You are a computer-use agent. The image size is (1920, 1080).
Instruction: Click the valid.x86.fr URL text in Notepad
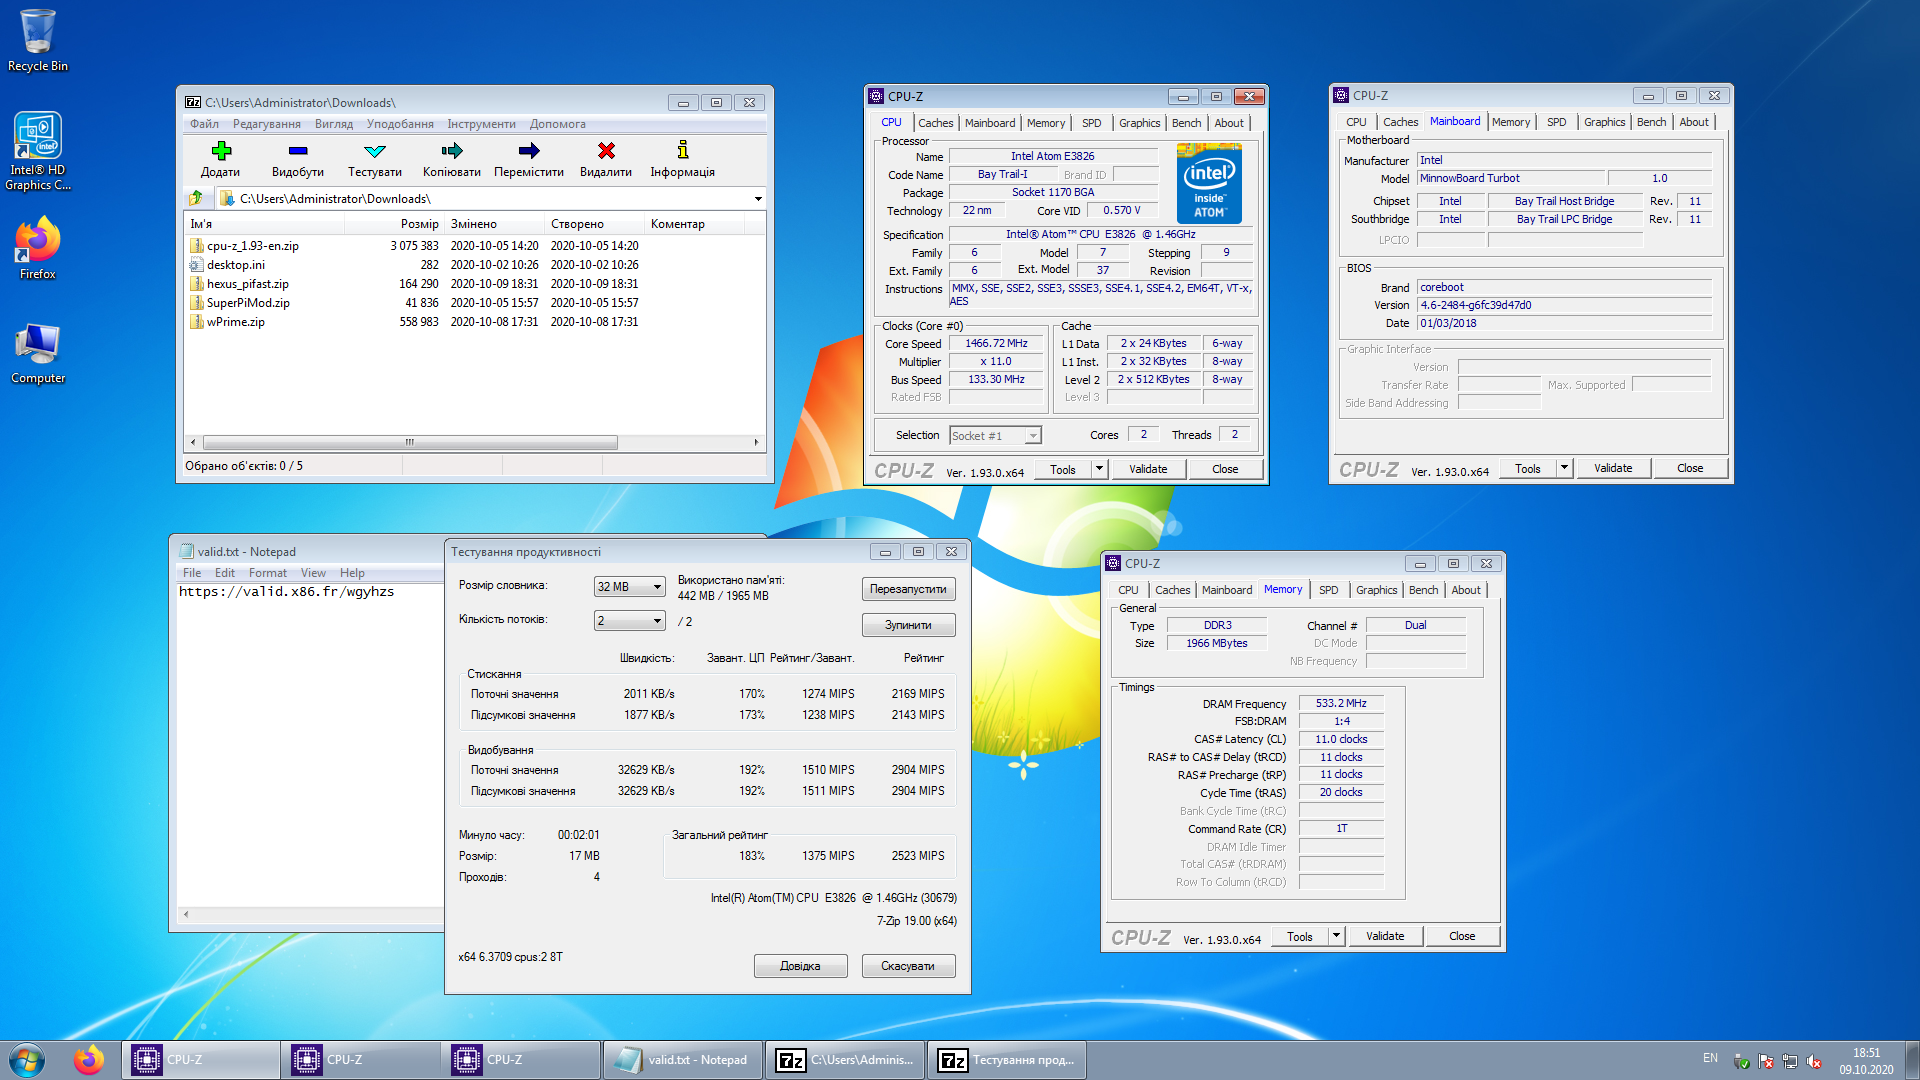click(287, 592)
